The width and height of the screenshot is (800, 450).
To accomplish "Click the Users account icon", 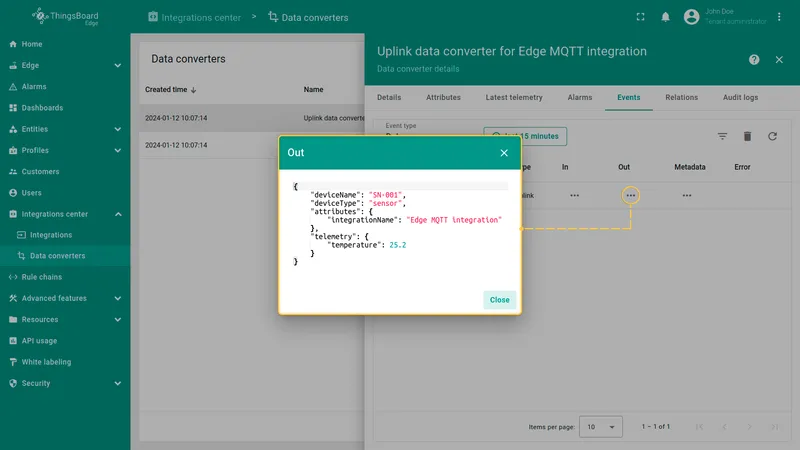I will (x=13, y=193).
